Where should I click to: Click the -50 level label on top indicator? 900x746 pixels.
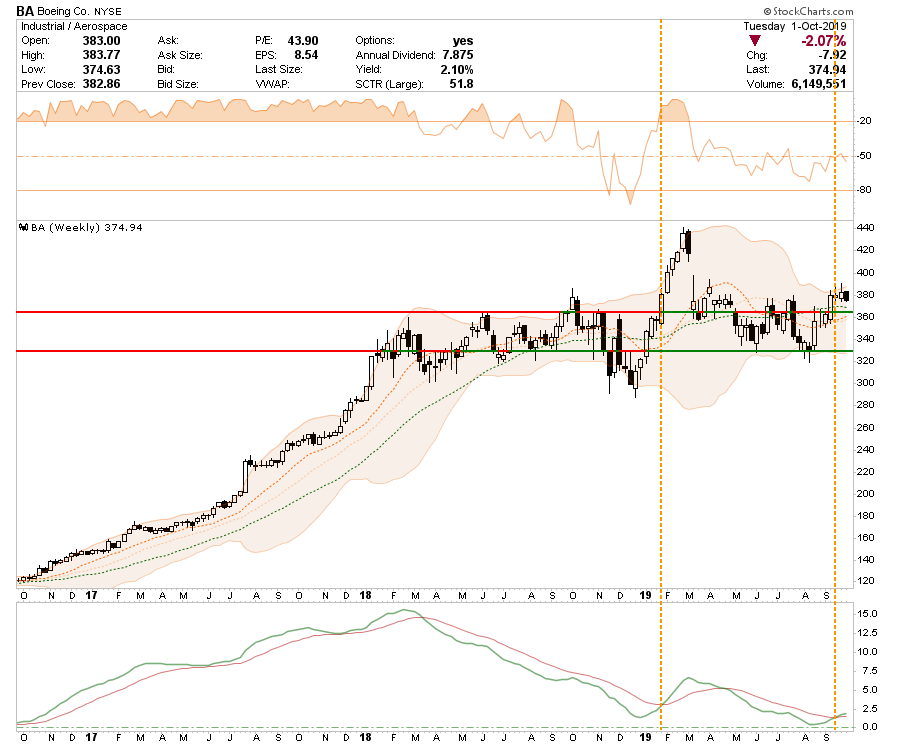click(x=864, y=156)
